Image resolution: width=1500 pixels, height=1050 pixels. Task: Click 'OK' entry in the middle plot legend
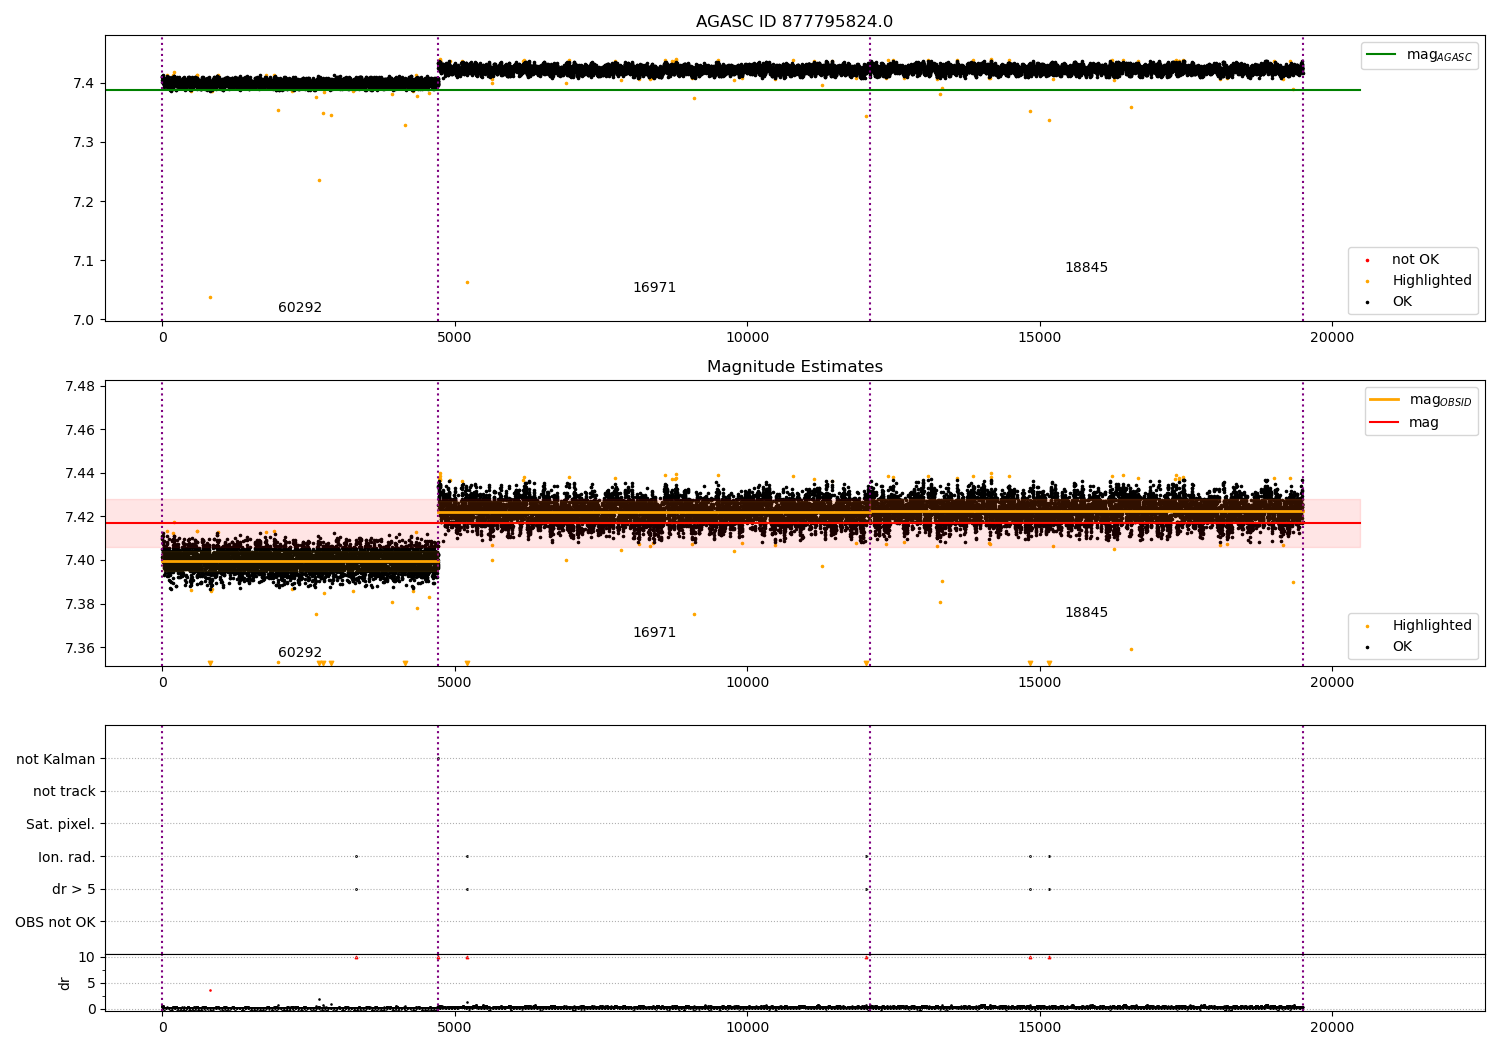pyautogui.click(x=1402, y=647)
